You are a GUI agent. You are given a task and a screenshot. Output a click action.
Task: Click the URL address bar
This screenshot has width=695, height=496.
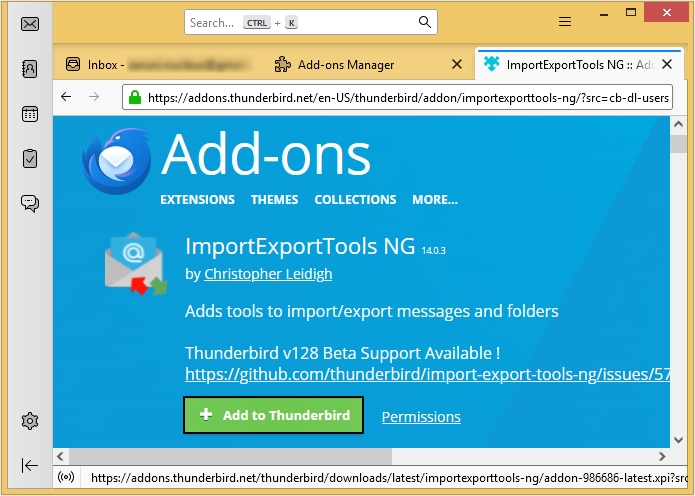click(398, 97)
